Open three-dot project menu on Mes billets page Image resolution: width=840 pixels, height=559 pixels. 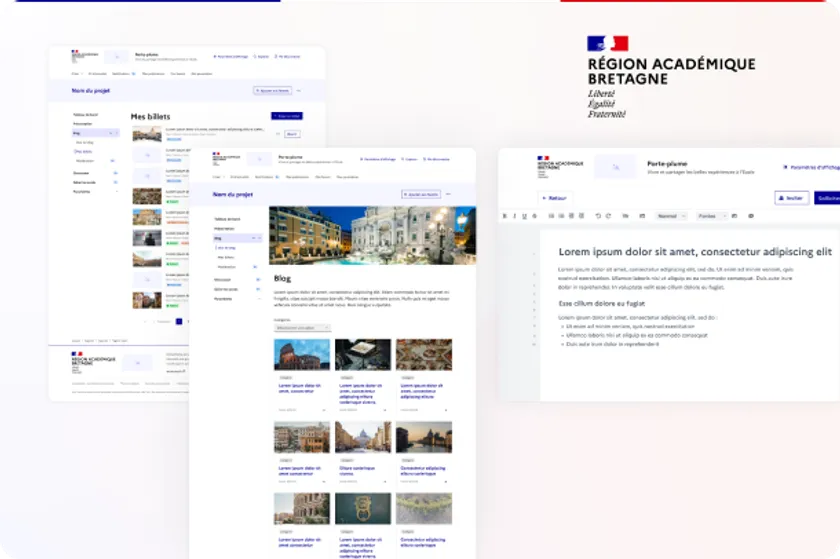click(x=298, y=91)
